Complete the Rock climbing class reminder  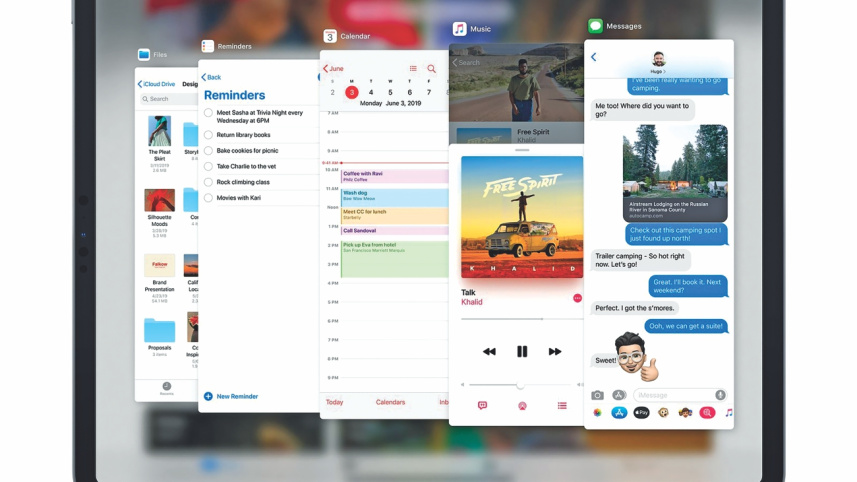tap(208, 182)
